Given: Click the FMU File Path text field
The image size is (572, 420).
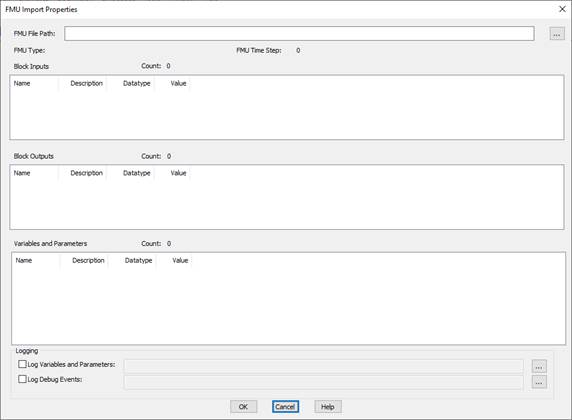Looking at the screenshot, I should [x=299, y=34].
